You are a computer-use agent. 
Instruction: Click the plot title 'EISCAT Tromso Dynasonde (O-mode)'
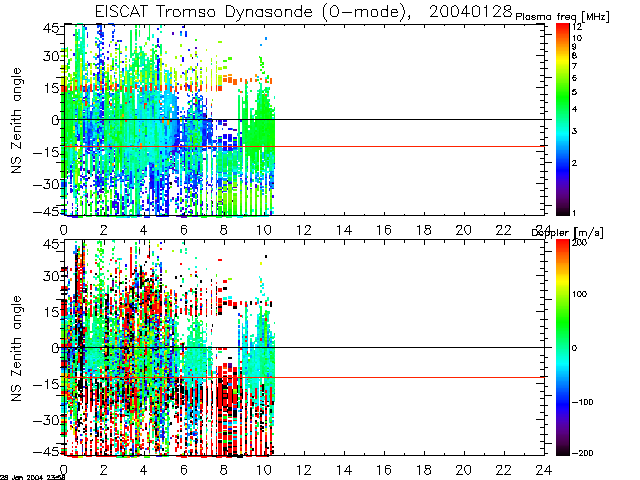pos(253,11)
